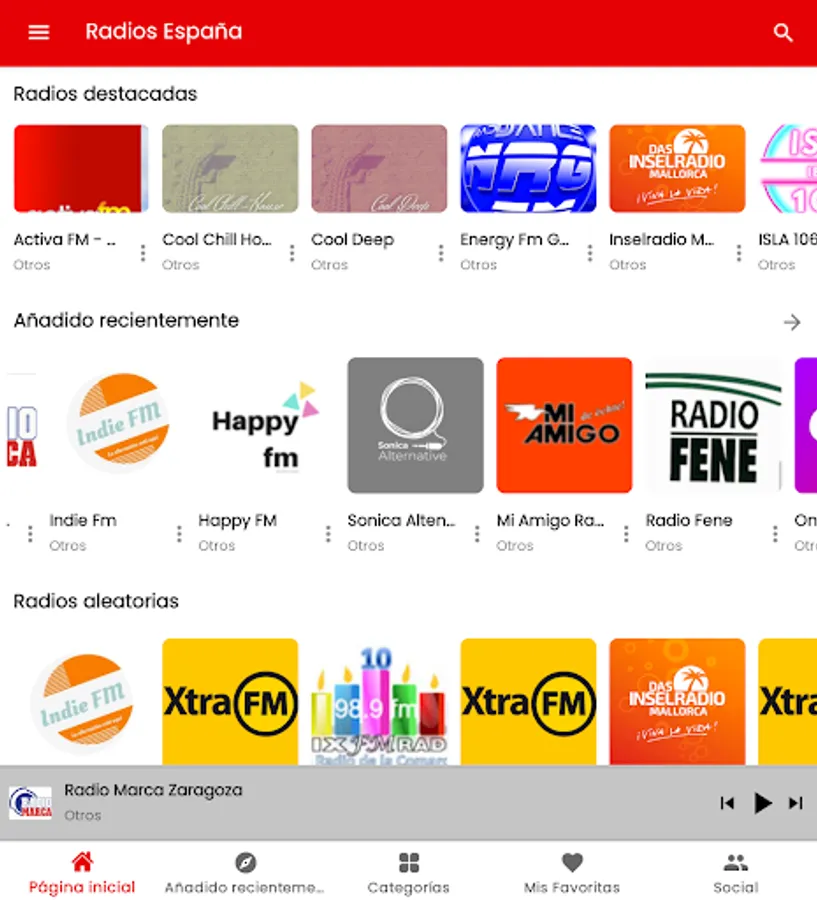The width and height of the screenshot is (817, 900).
Task: Go to Página inicial tab
Action: (x=82, y=872)
